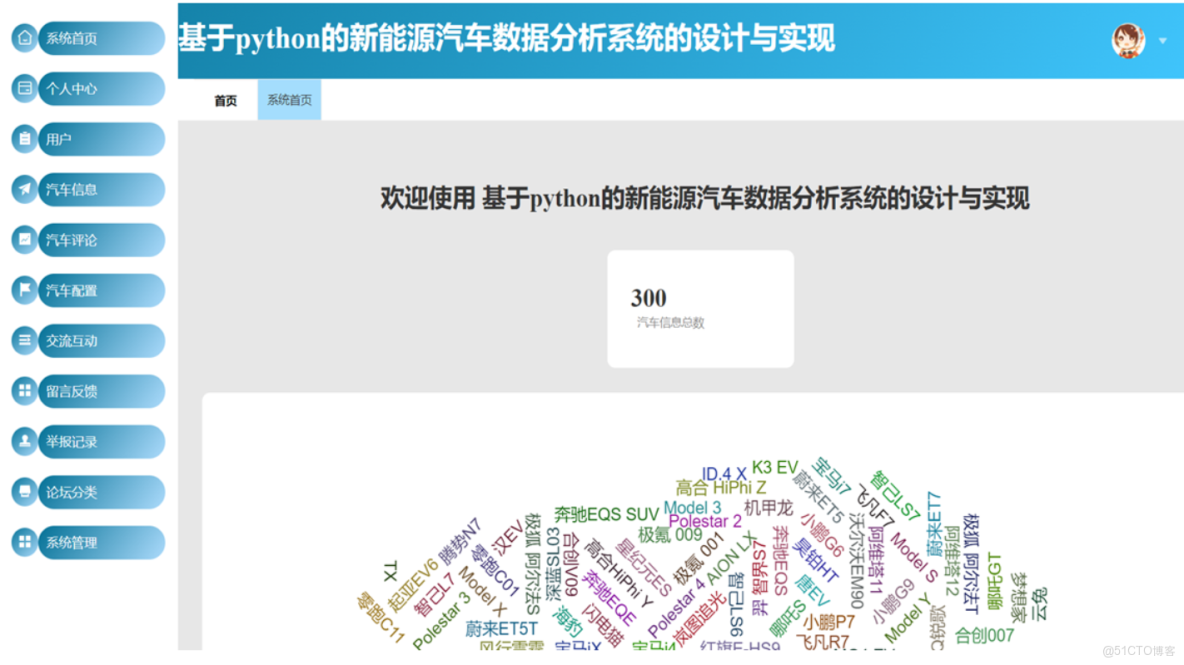The height and width of the screenshot is (665, 1184).
Task: Click the car brand word cloud image
Action: (x=700, y=550)
